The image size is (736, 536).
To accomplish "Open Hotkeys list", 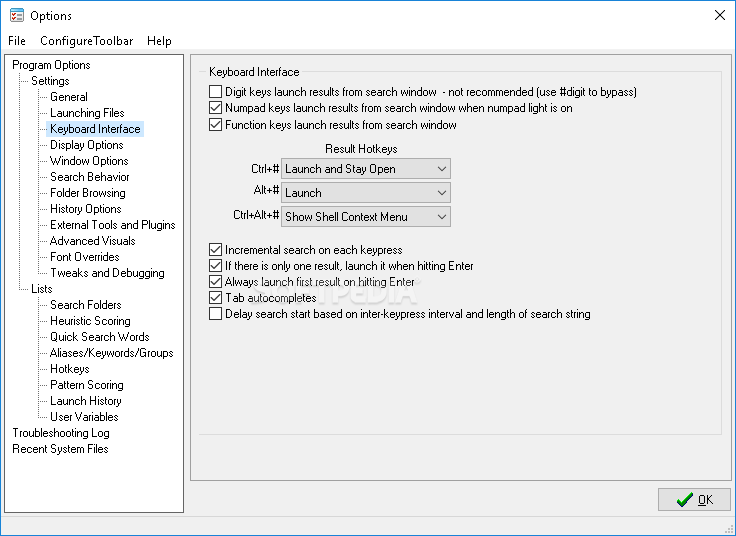I will point(69,368).
